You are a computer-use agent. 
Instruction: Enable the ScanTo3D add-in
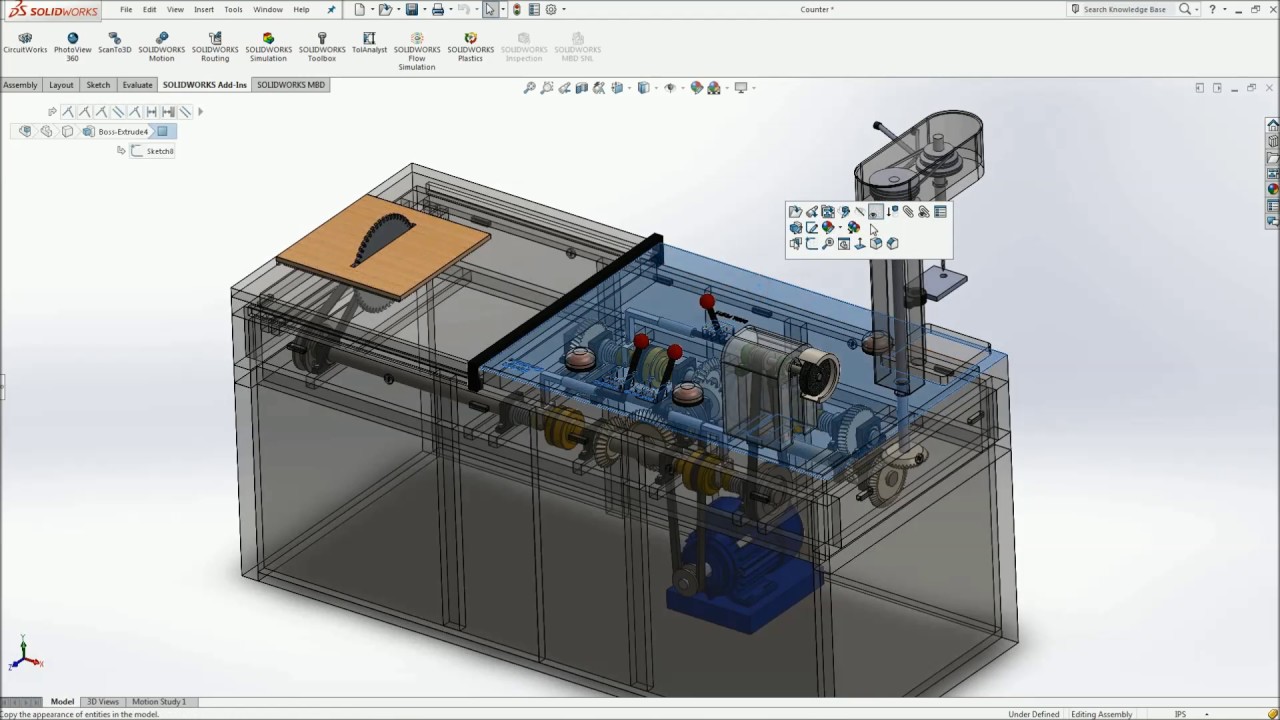[115, 43]
